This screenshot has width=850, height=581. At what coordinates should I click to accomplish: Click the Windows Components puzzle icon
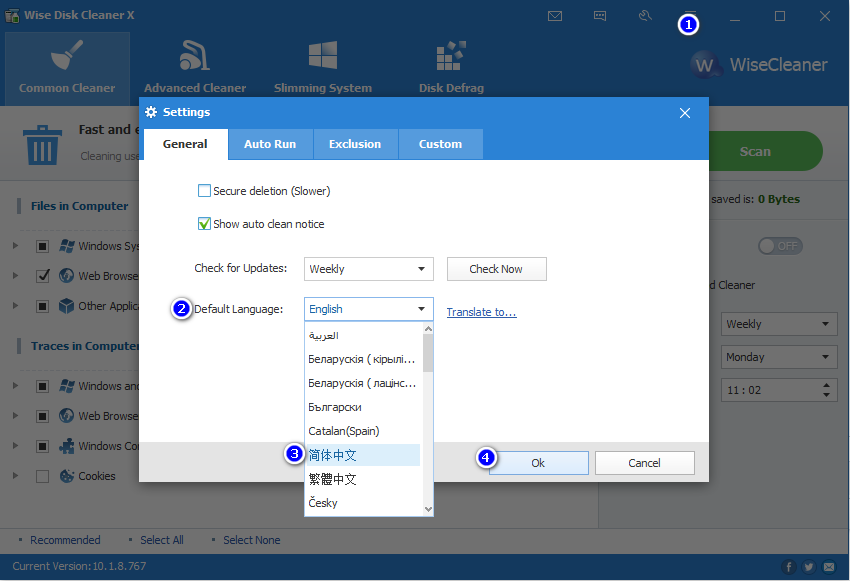coord(67,446)
